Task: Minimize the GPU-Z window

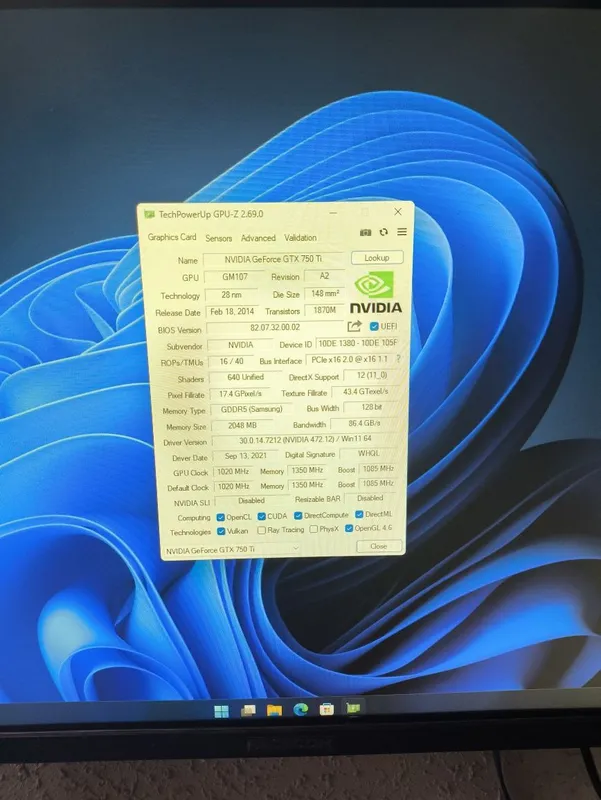Action: click(333, 213)
